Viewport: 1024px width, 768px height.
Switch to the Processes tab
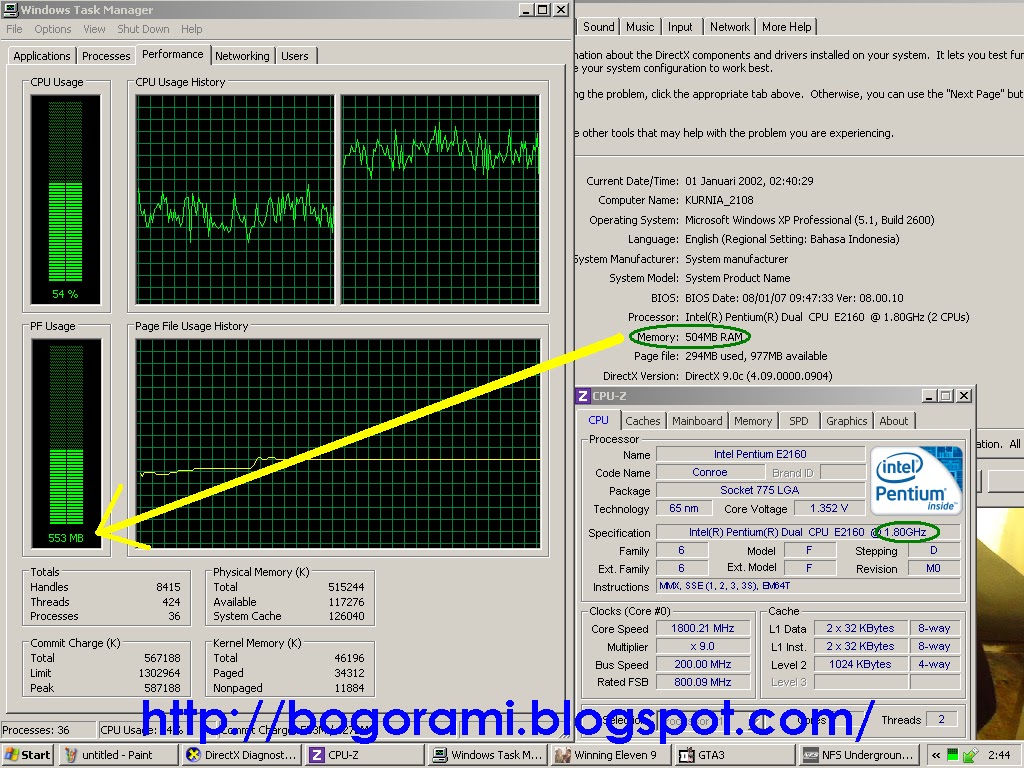(x=106, y=56)
